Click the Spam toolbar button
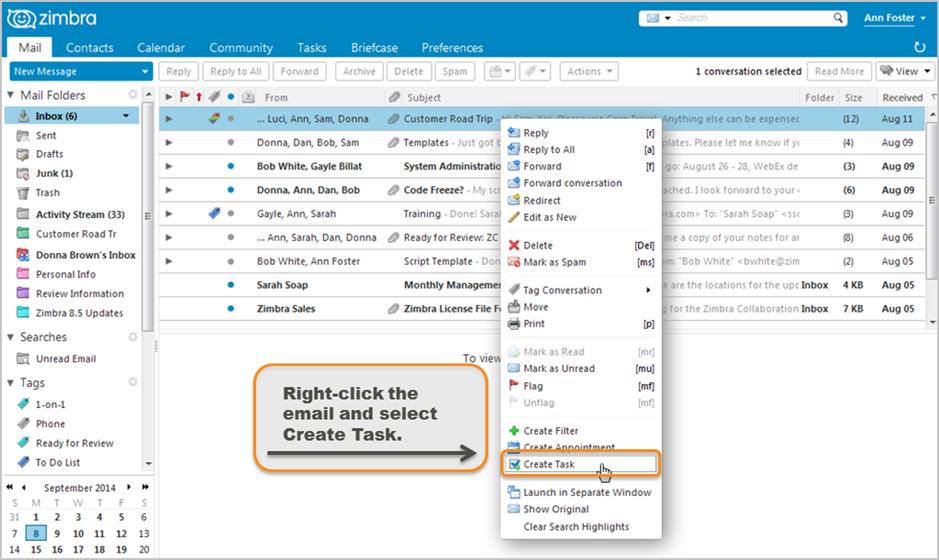Image resolution: width=939 pixels, height=560 pixels. pos(455,71)
